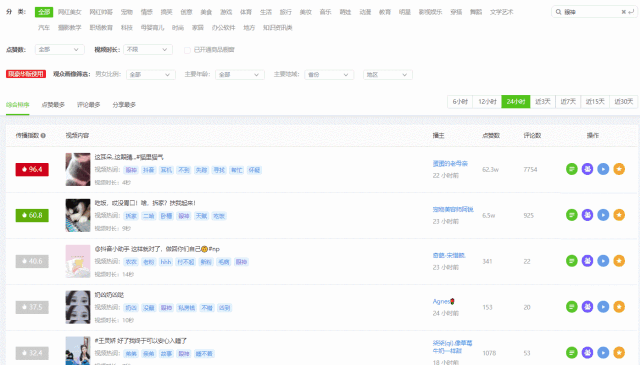The height and width of the screenshot is (365, 640).
Task: Click the purple audience icon in the 40.6 row
Action: [x=587, y=260]
